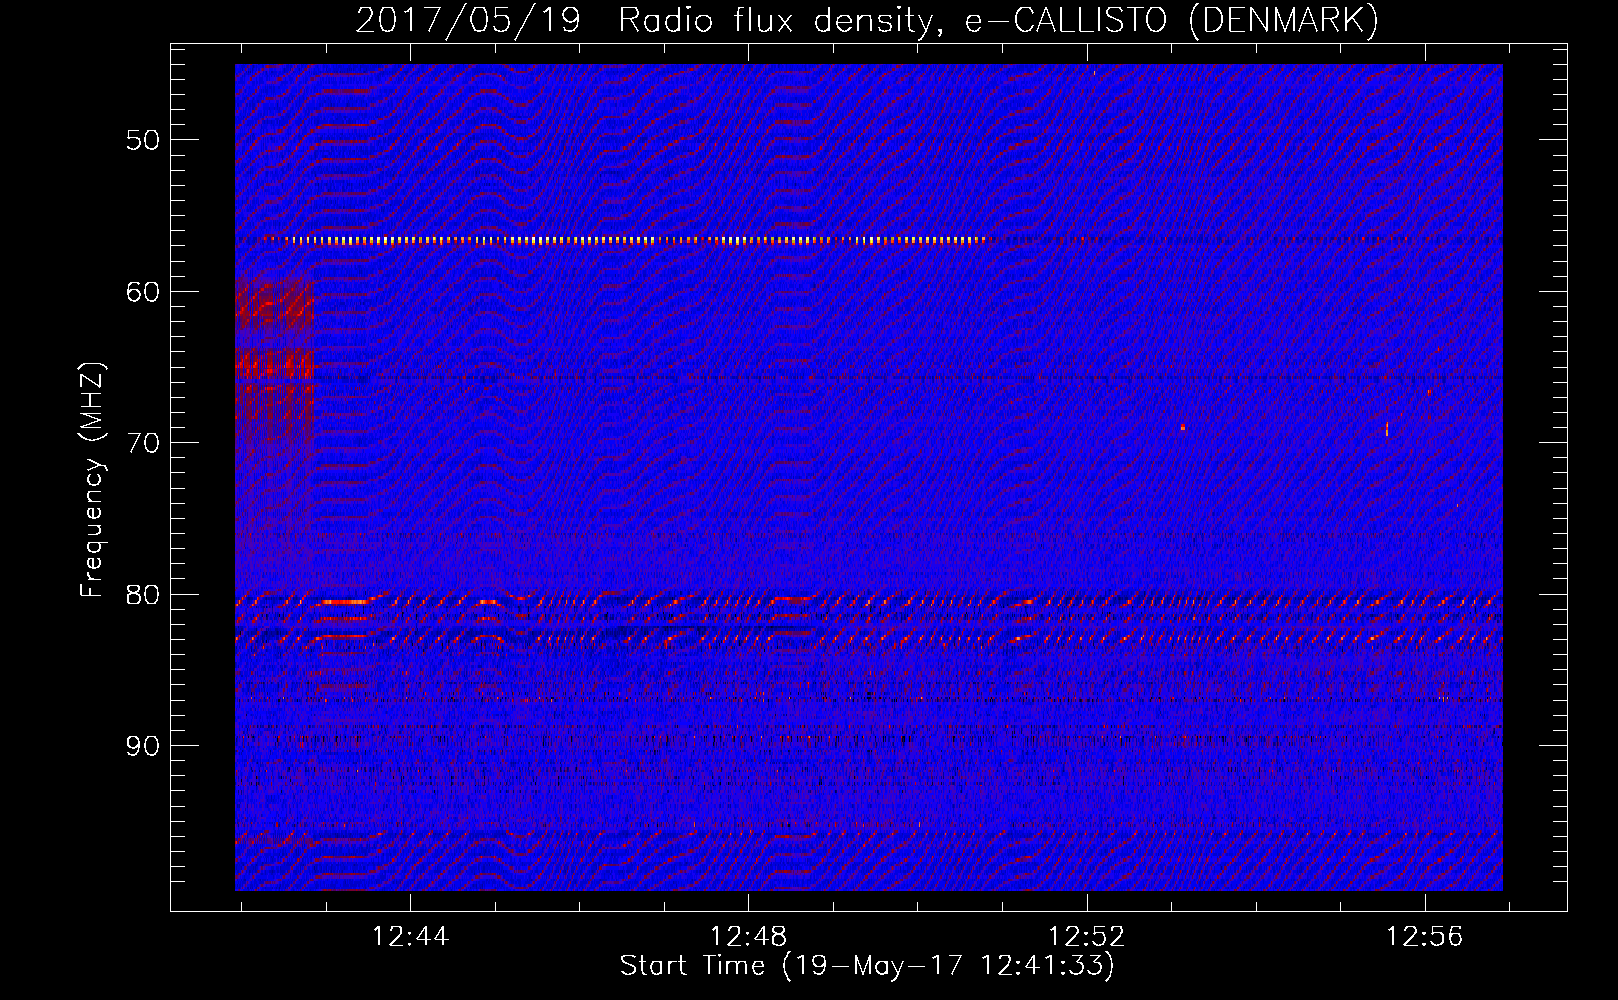Viewport: 1618px width, 1000px height.
Task: Click the 80 MHz frequency label
Action: click(143, 595)
